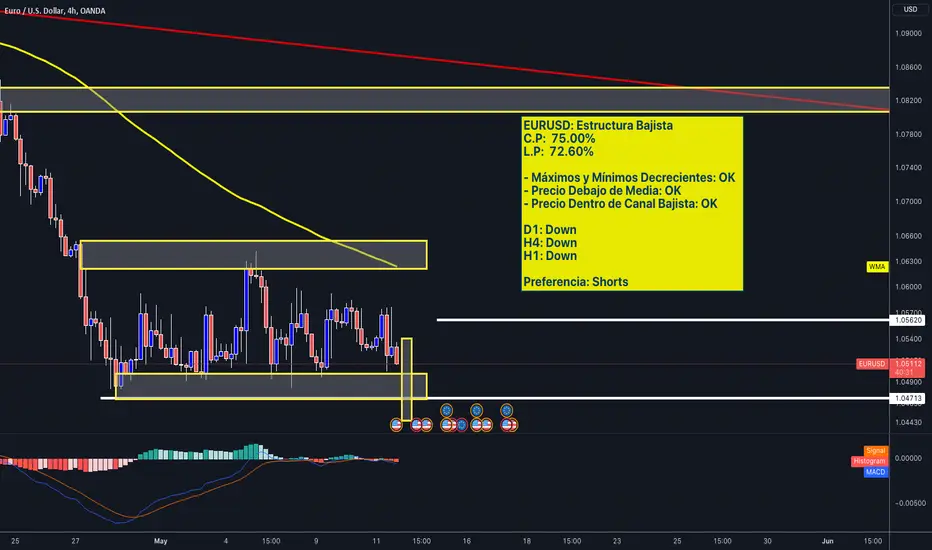The image size is (932, 550).
Task: Open the leftmost US flag economic event icon
Action: [396, 425]
